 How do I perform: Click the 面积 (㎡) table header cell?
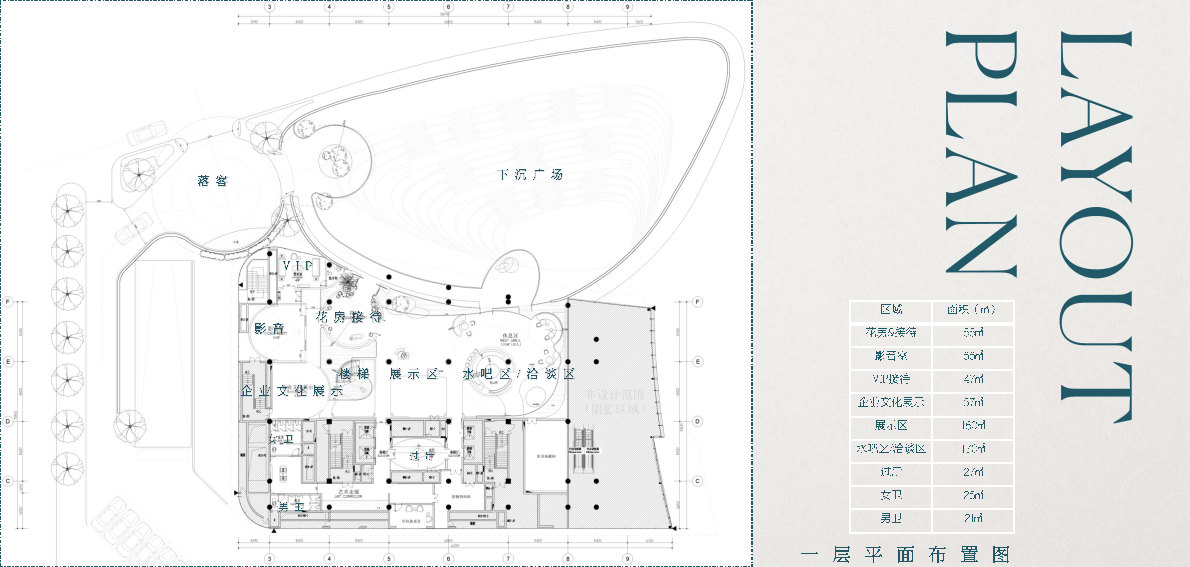(972, 310)
